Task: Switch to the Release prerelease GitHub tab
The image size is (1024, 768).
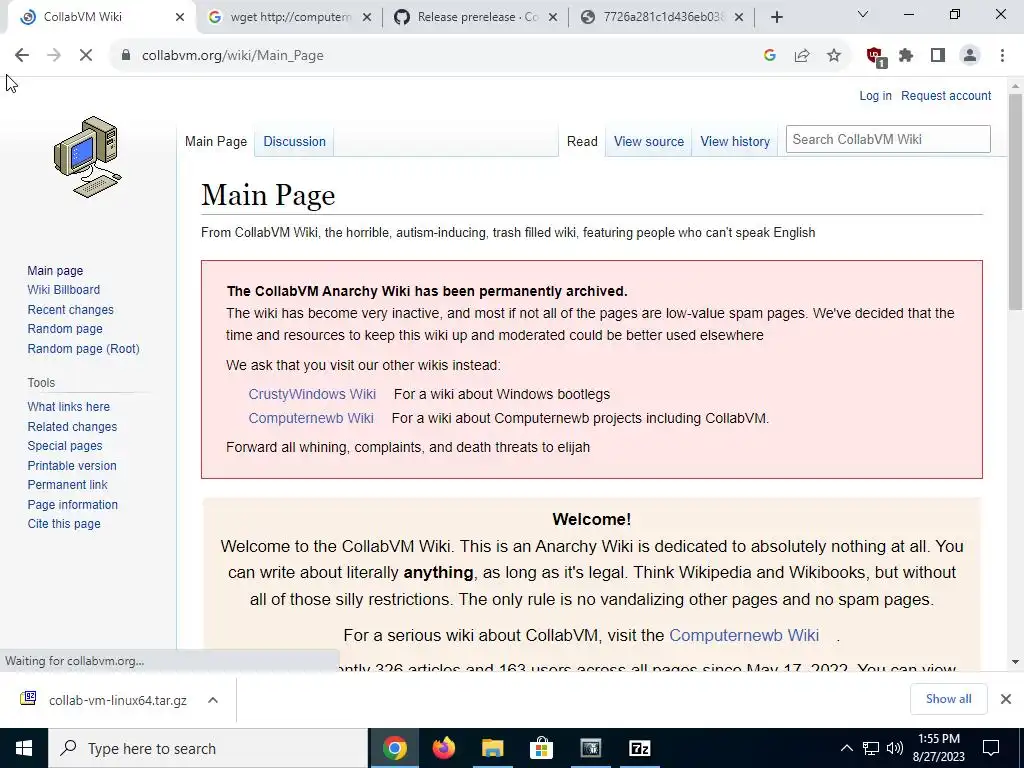Action: coord(477,17)
